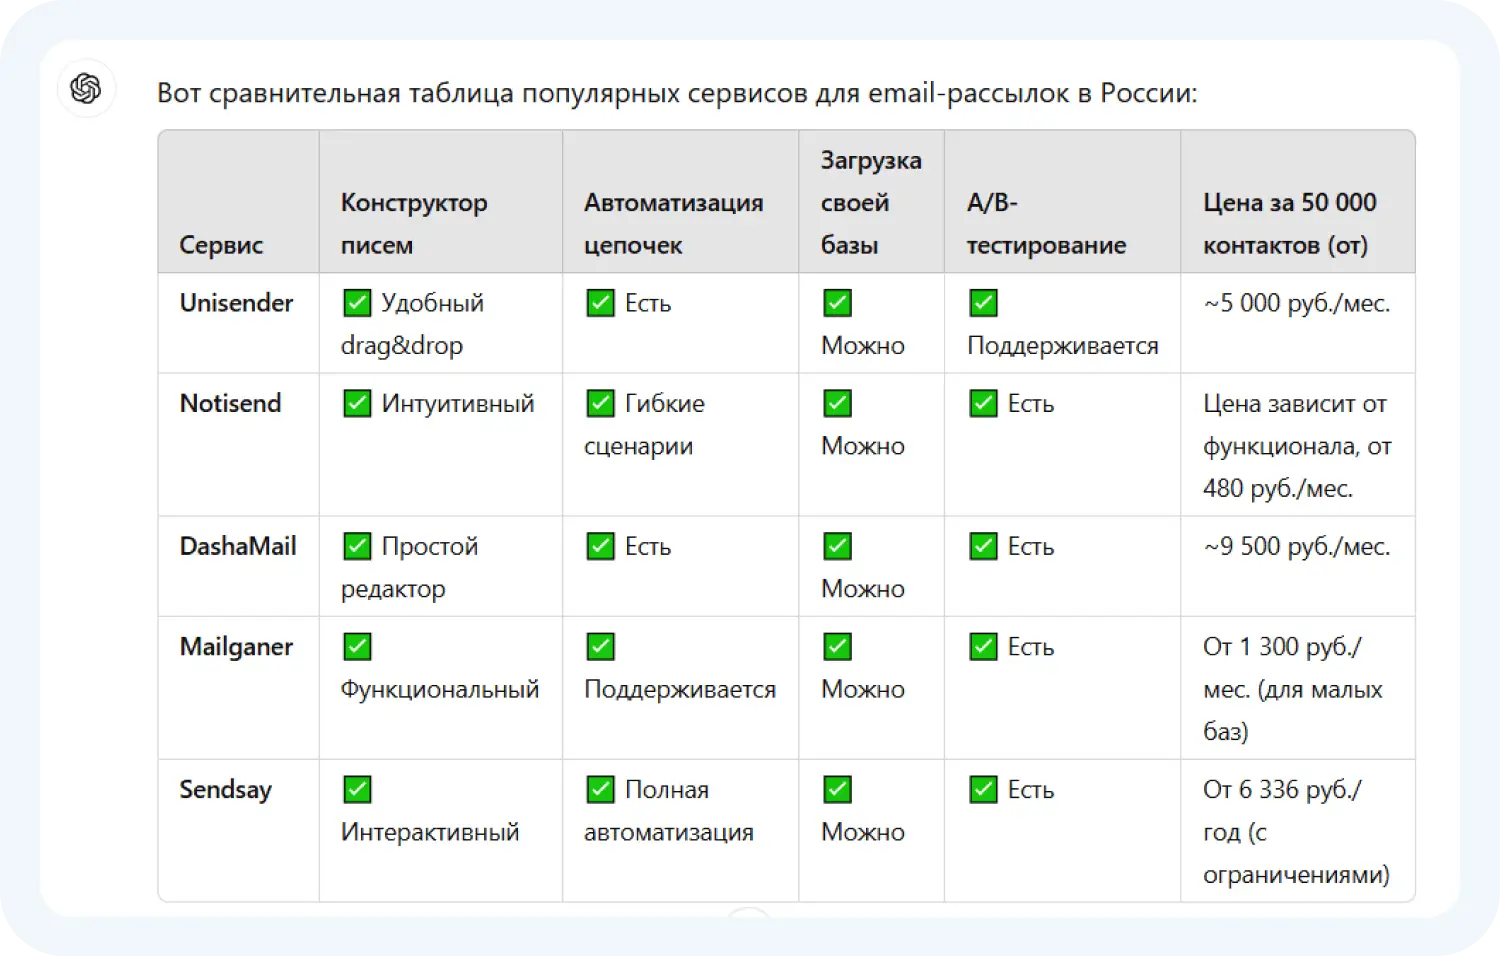
Task: Click Sendsay's A/B-тестирование checkmark
Action: pos(983,790)
